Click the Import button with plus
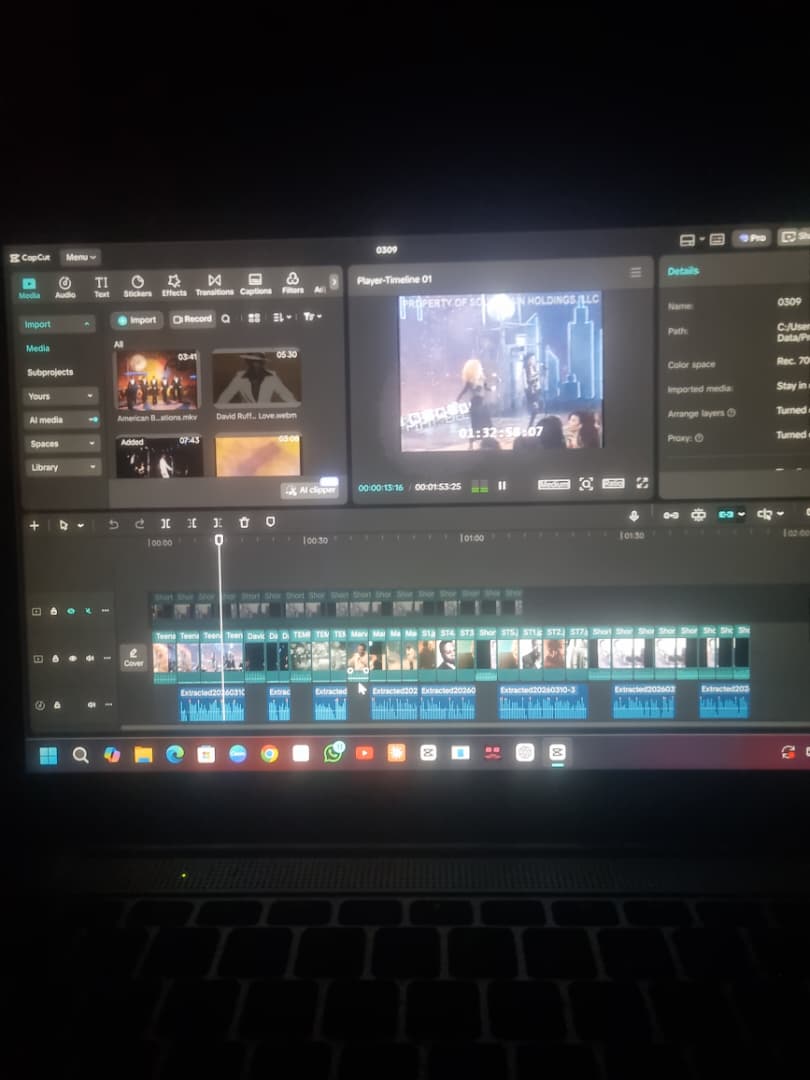This screenshot has width=810, height=1080. pos(136,320)
